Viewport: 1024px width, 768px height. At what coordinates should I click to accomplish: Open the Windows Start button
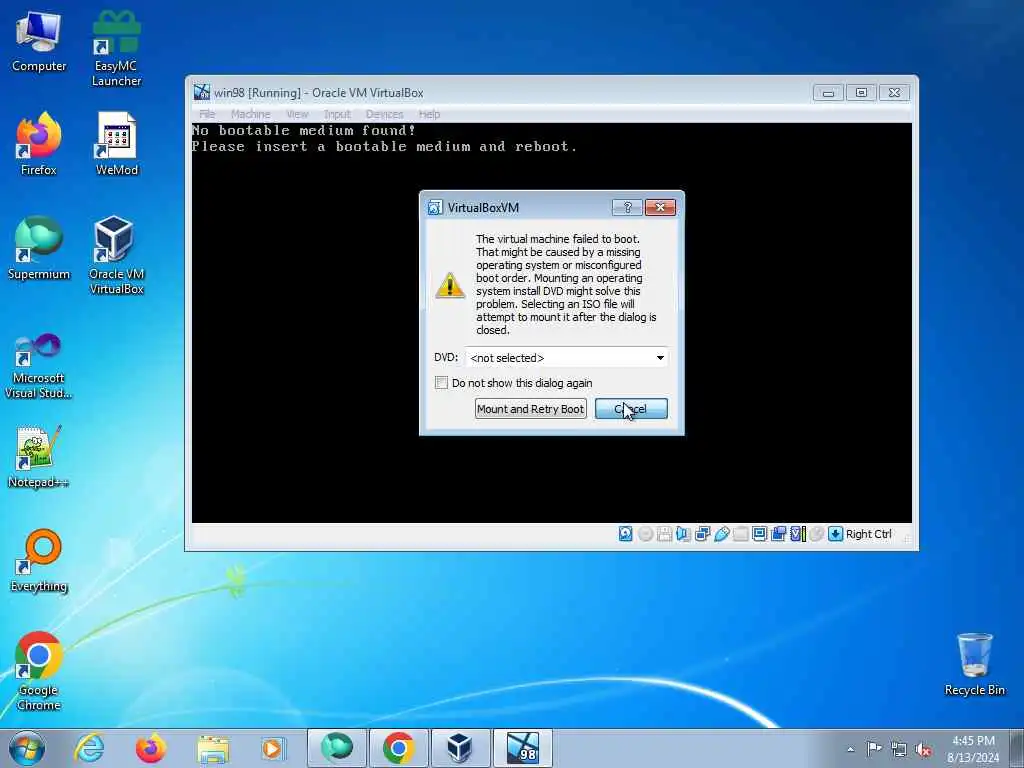point(27,748)
